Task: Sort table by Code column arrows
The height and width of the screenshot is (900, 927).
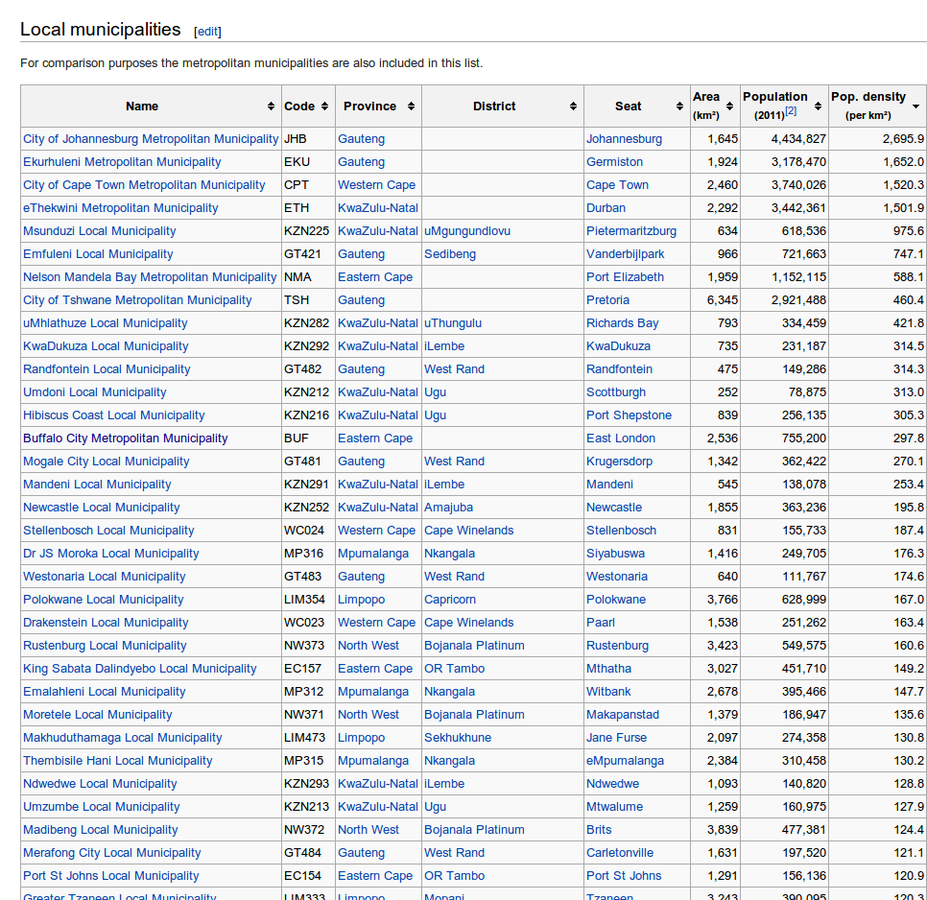Action: (325, 106)
